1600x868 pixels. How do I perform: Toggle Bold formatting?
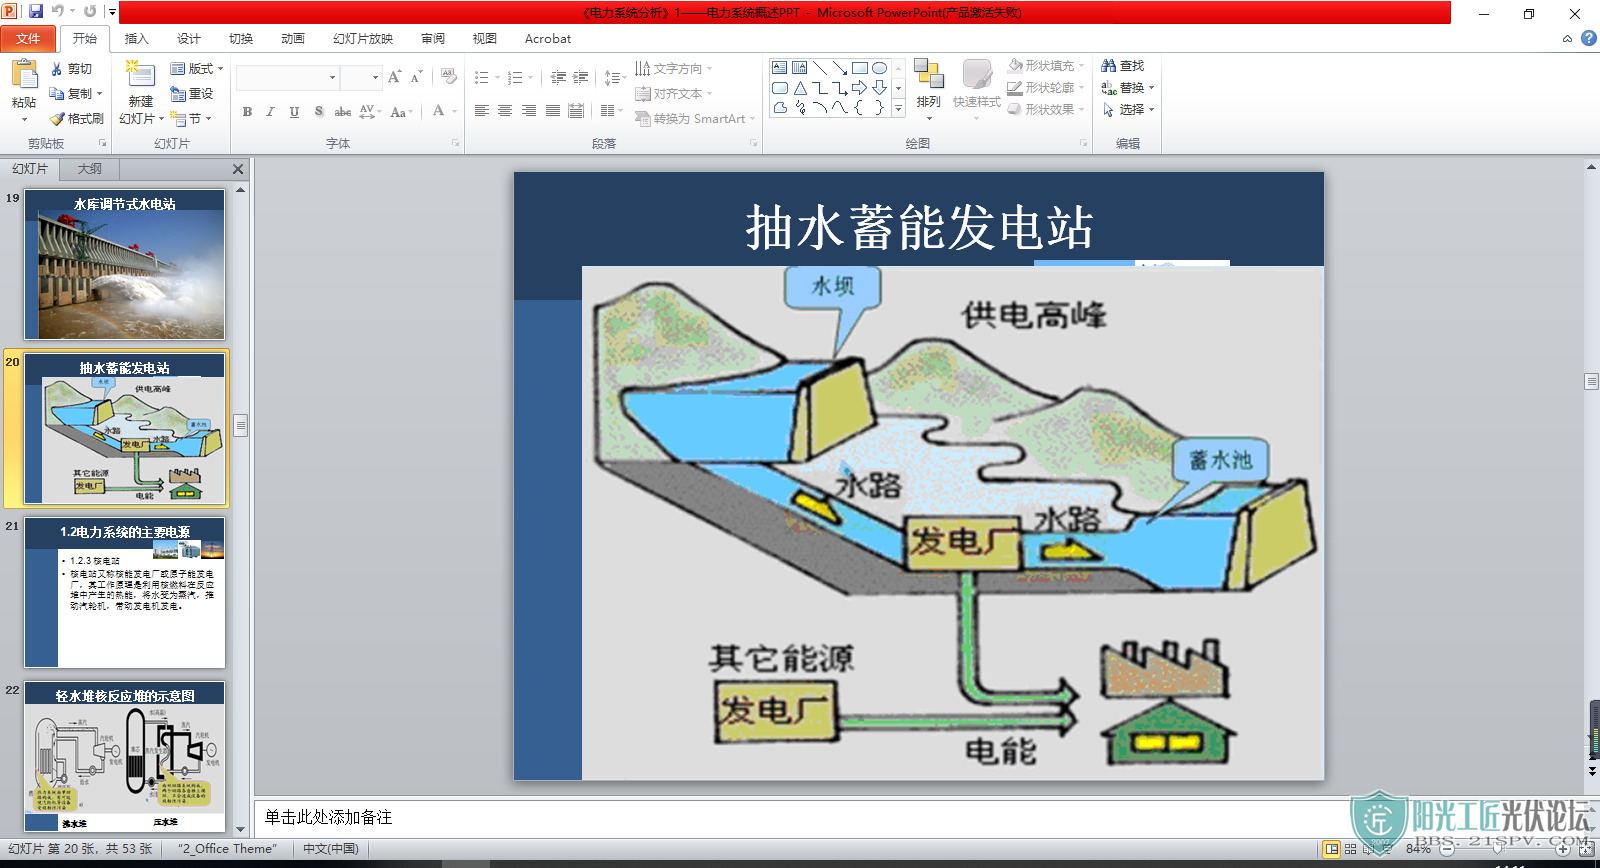(x=247, y=112)
